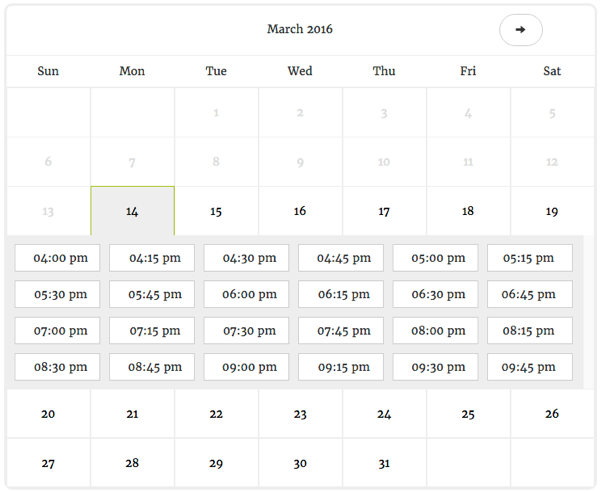Select the 09:00 pm time slot

246,367
